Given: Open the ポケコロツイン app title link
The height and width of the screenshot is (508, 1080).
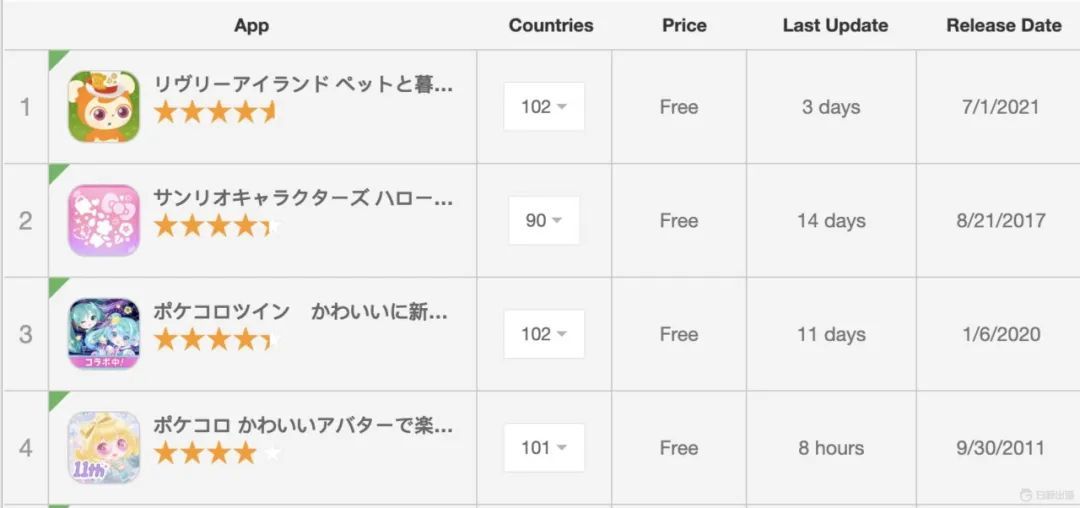Looking at the screenshot, I should 300,312.
